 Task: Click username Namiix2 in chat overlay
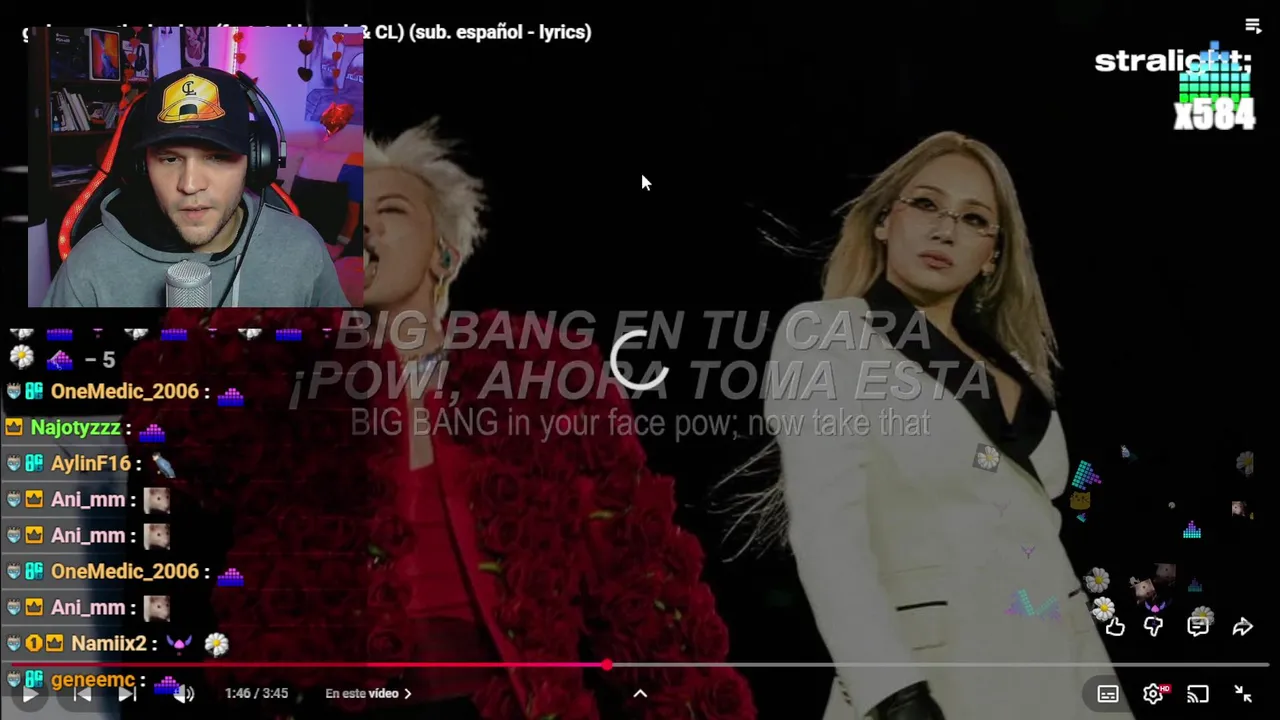click(108, 644)
